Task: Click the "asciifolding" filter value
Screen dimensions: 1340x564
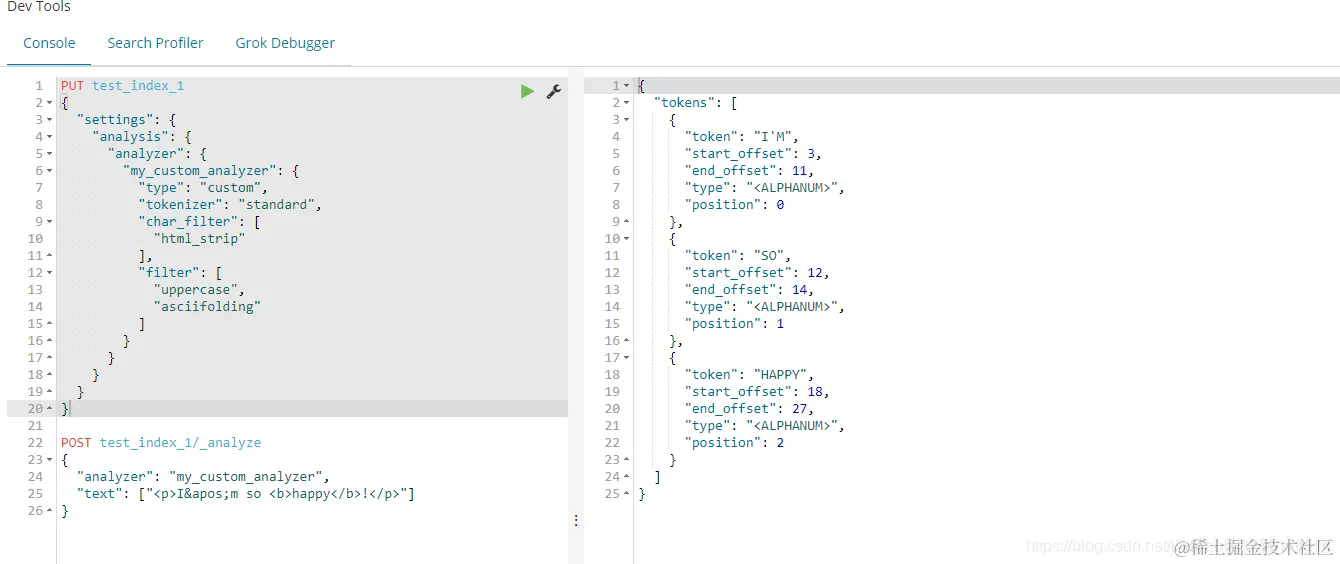Action: (x=208, y=307)
